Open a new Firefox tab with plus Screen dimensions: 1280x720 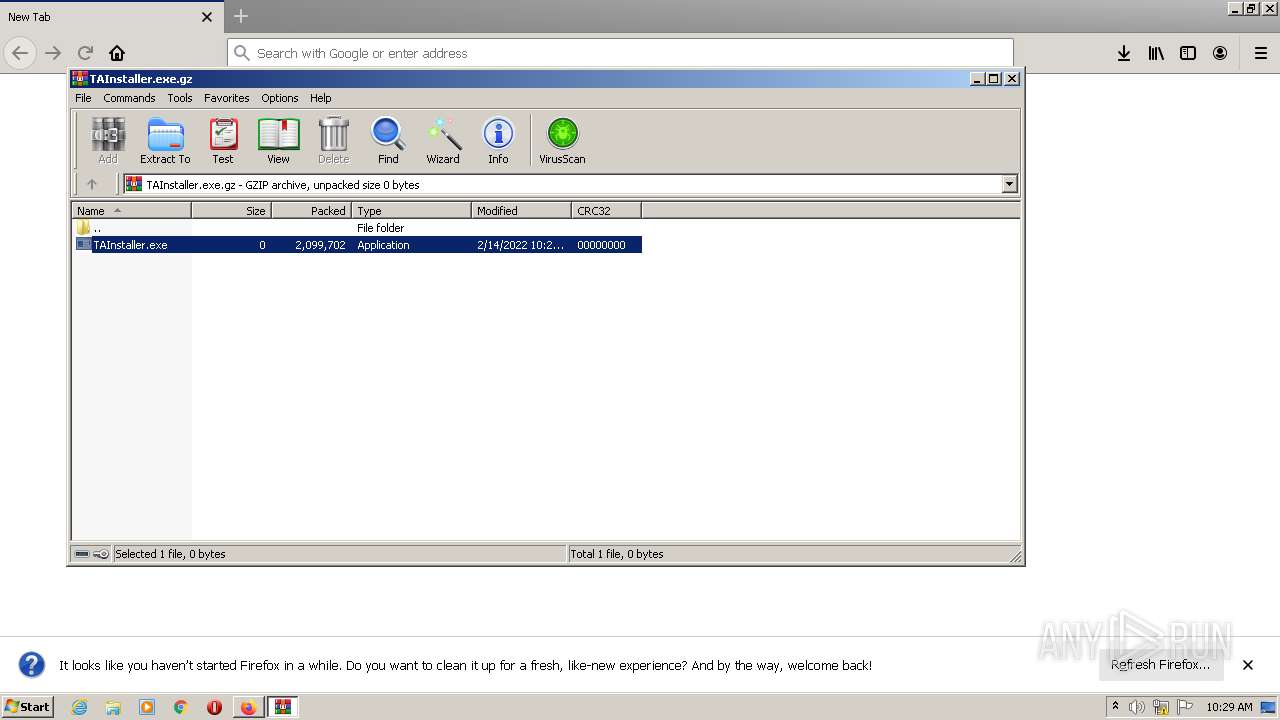pyautogui.click(x=240, y=16)
